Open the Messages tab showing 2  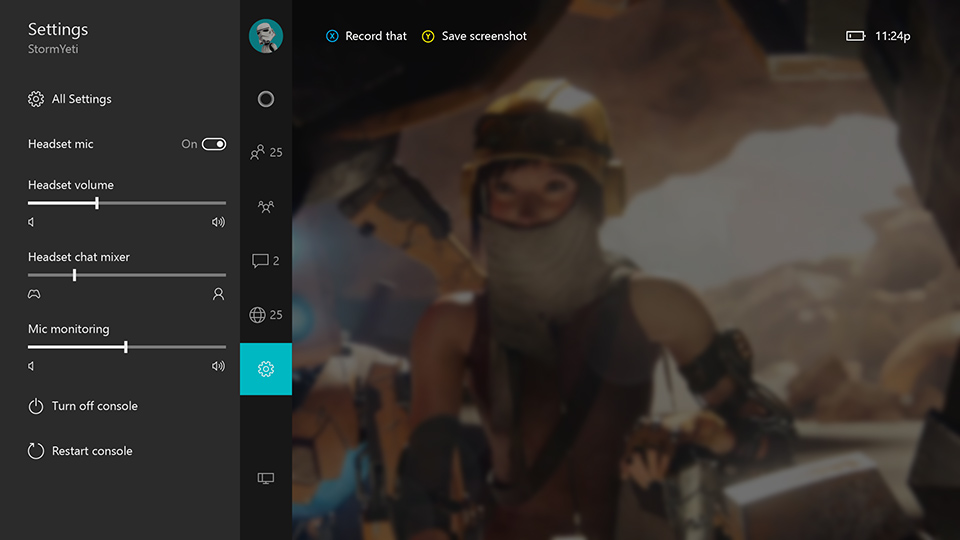[x=266, y=261]
